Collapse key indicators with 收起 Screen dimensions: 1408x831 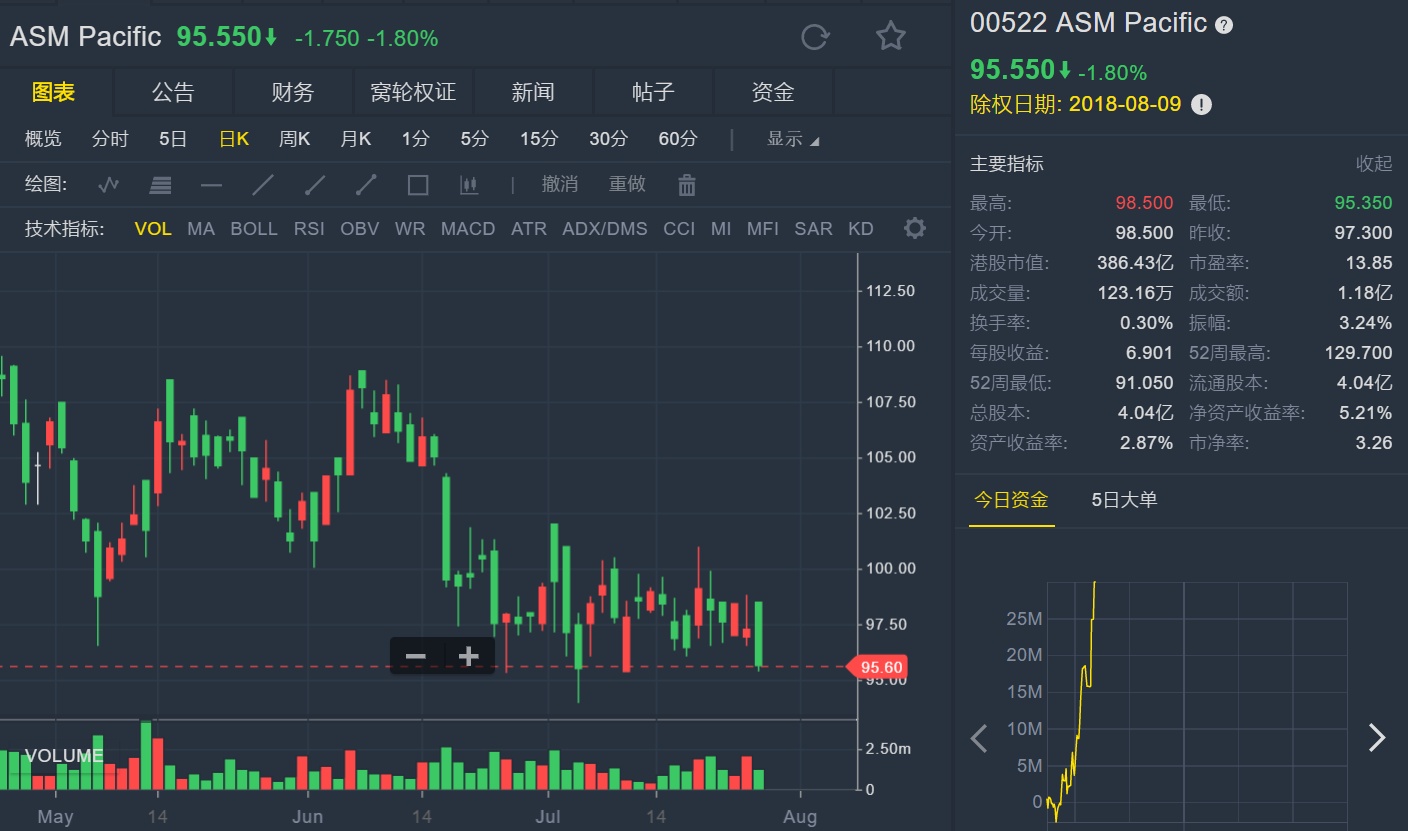pos(1373,164)
